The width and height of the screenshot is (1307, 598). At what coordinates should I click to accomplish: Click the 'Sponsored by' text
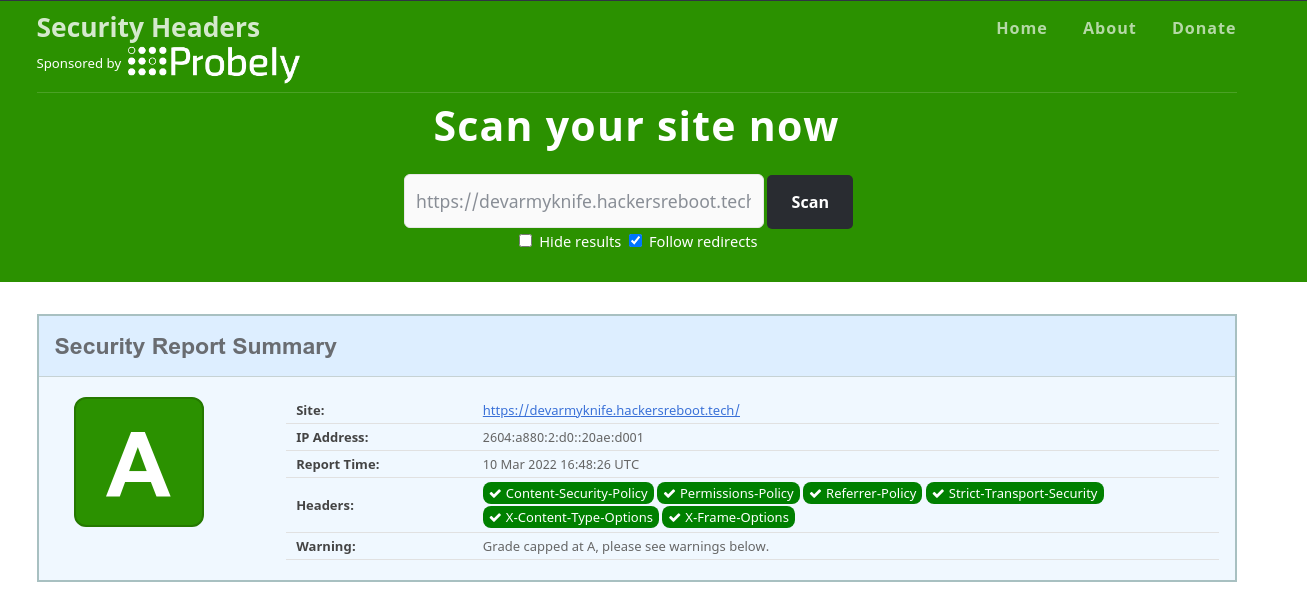click(79, 64)
